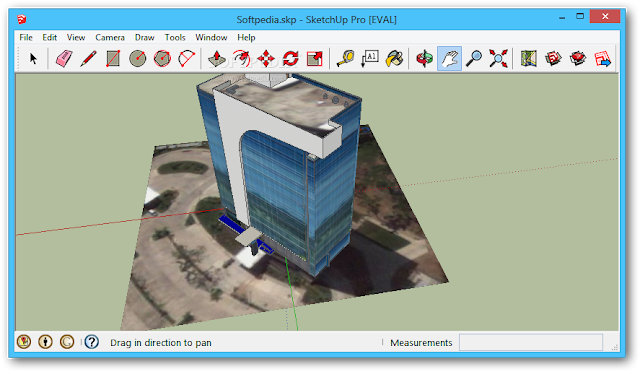Click the "Drag in direction to pan" status text
640x372 pixels.
[161, 343]
